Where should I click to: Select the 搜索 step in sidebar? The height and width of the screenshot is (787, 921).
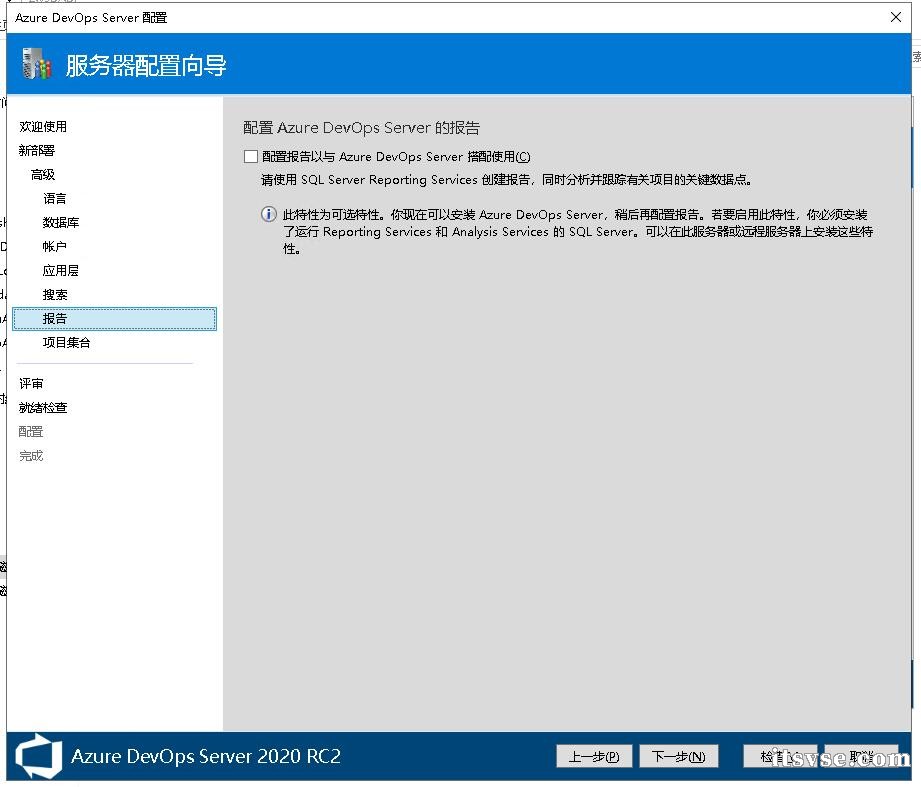[x=55, y=295]
